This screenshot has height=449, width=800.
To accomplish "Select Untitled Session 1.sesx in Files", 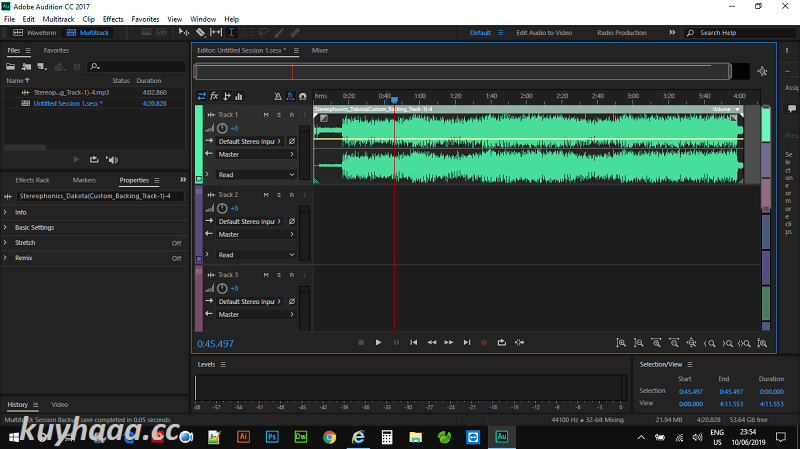I will point(68,103).
